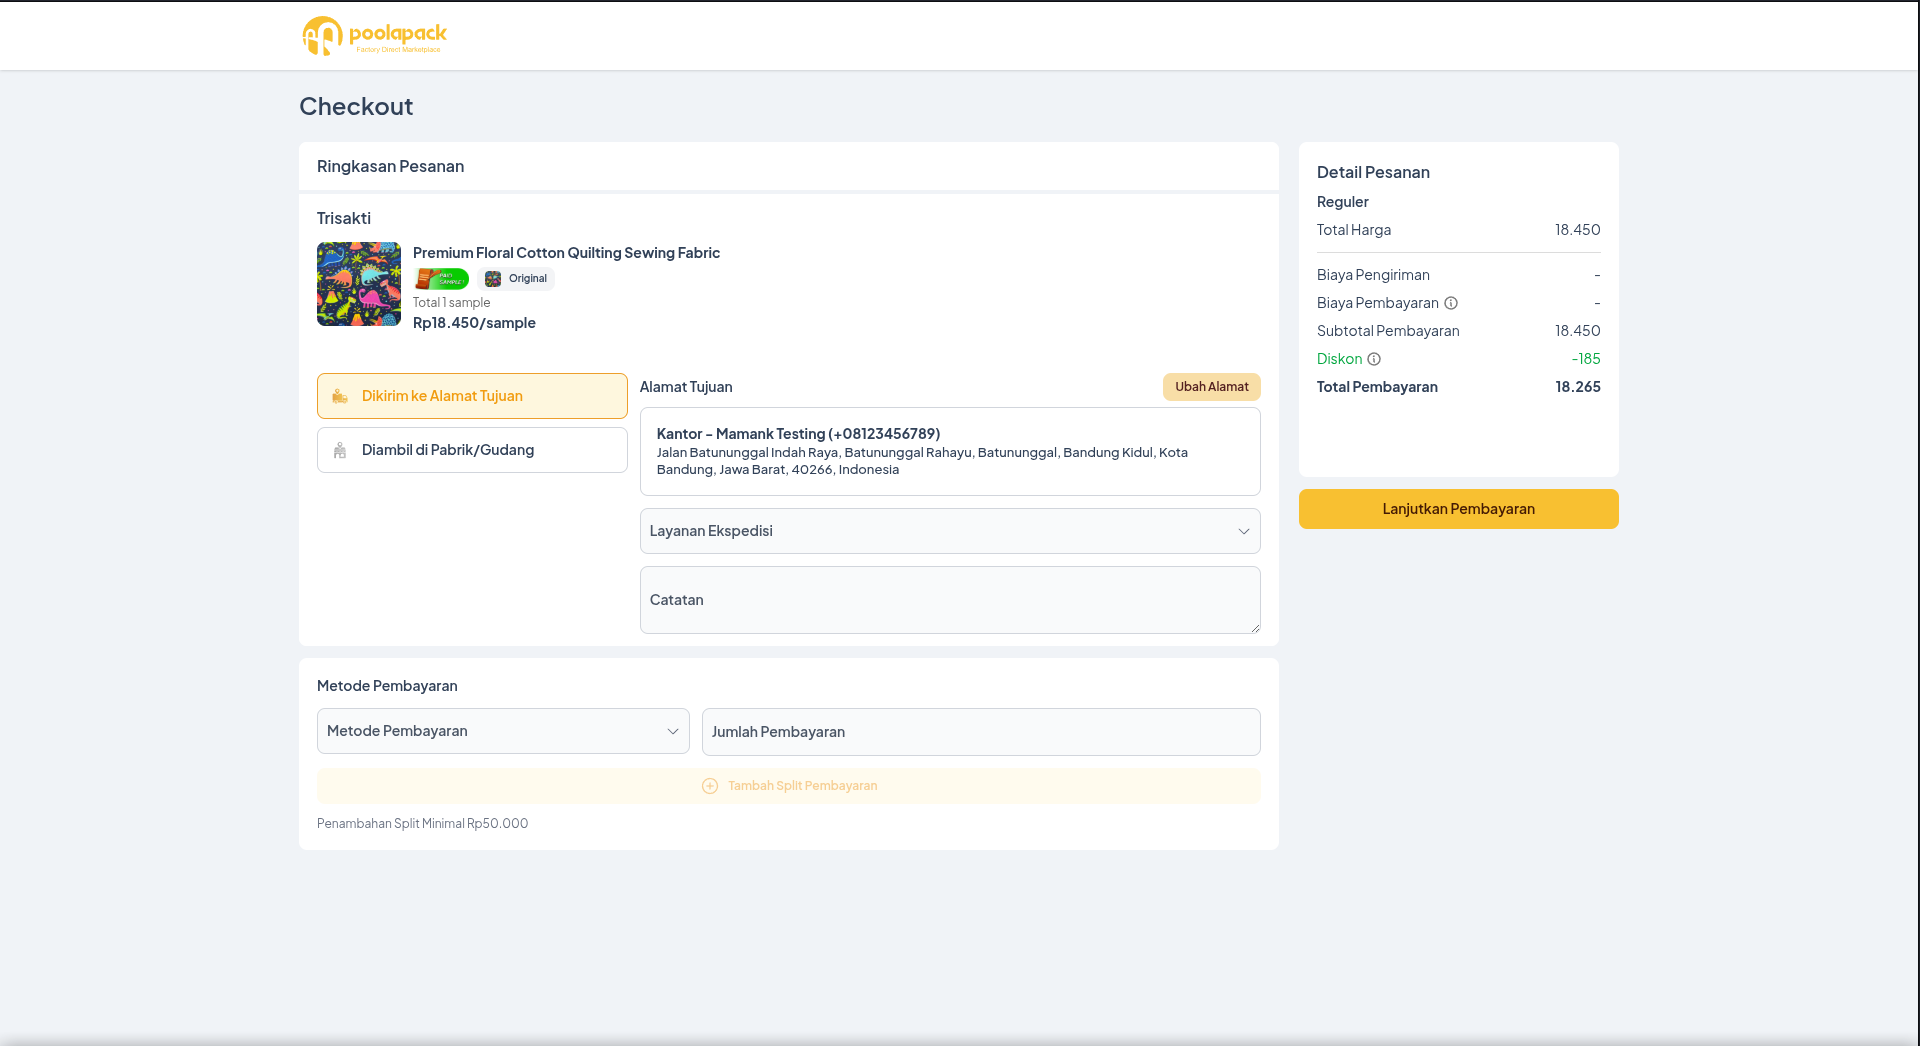
Task: Click the Rp18.450/sample price text
Action: tap(474, 323)
